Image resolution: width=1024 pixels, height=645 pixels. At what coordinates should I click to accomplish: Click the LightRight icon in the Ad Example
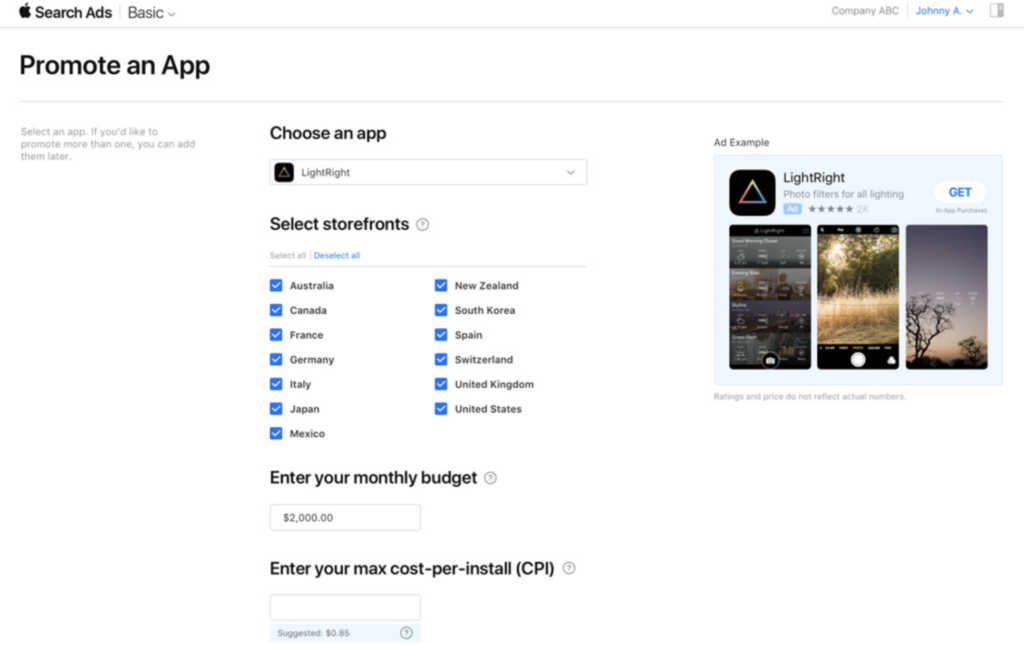coord(752,192)
